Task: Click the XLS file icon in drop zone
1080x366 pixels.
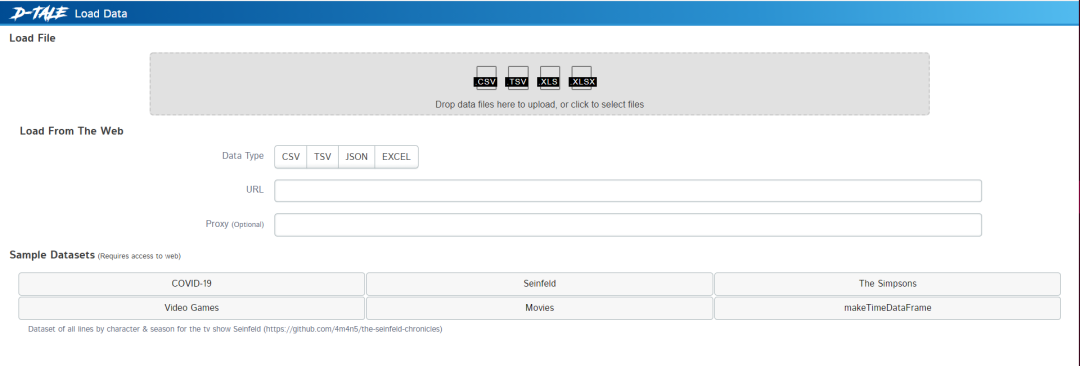Action: click(x=549, y=77)
